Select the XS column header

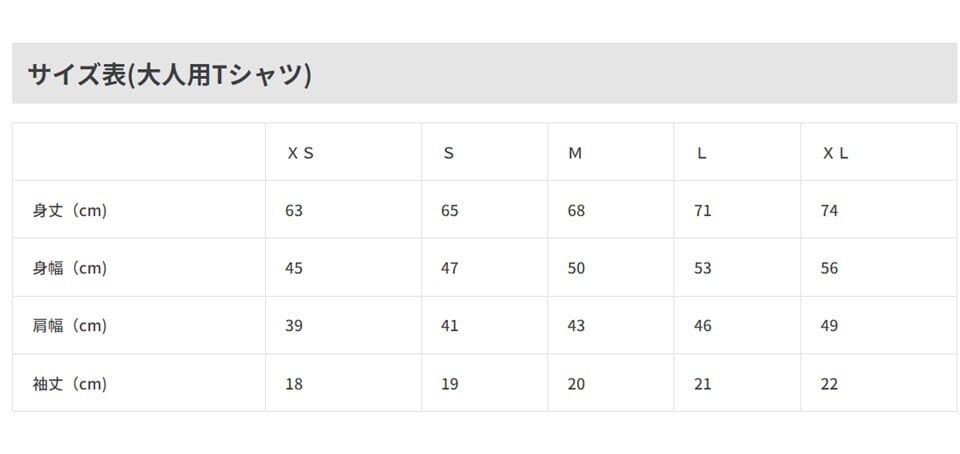click(300, 153)
